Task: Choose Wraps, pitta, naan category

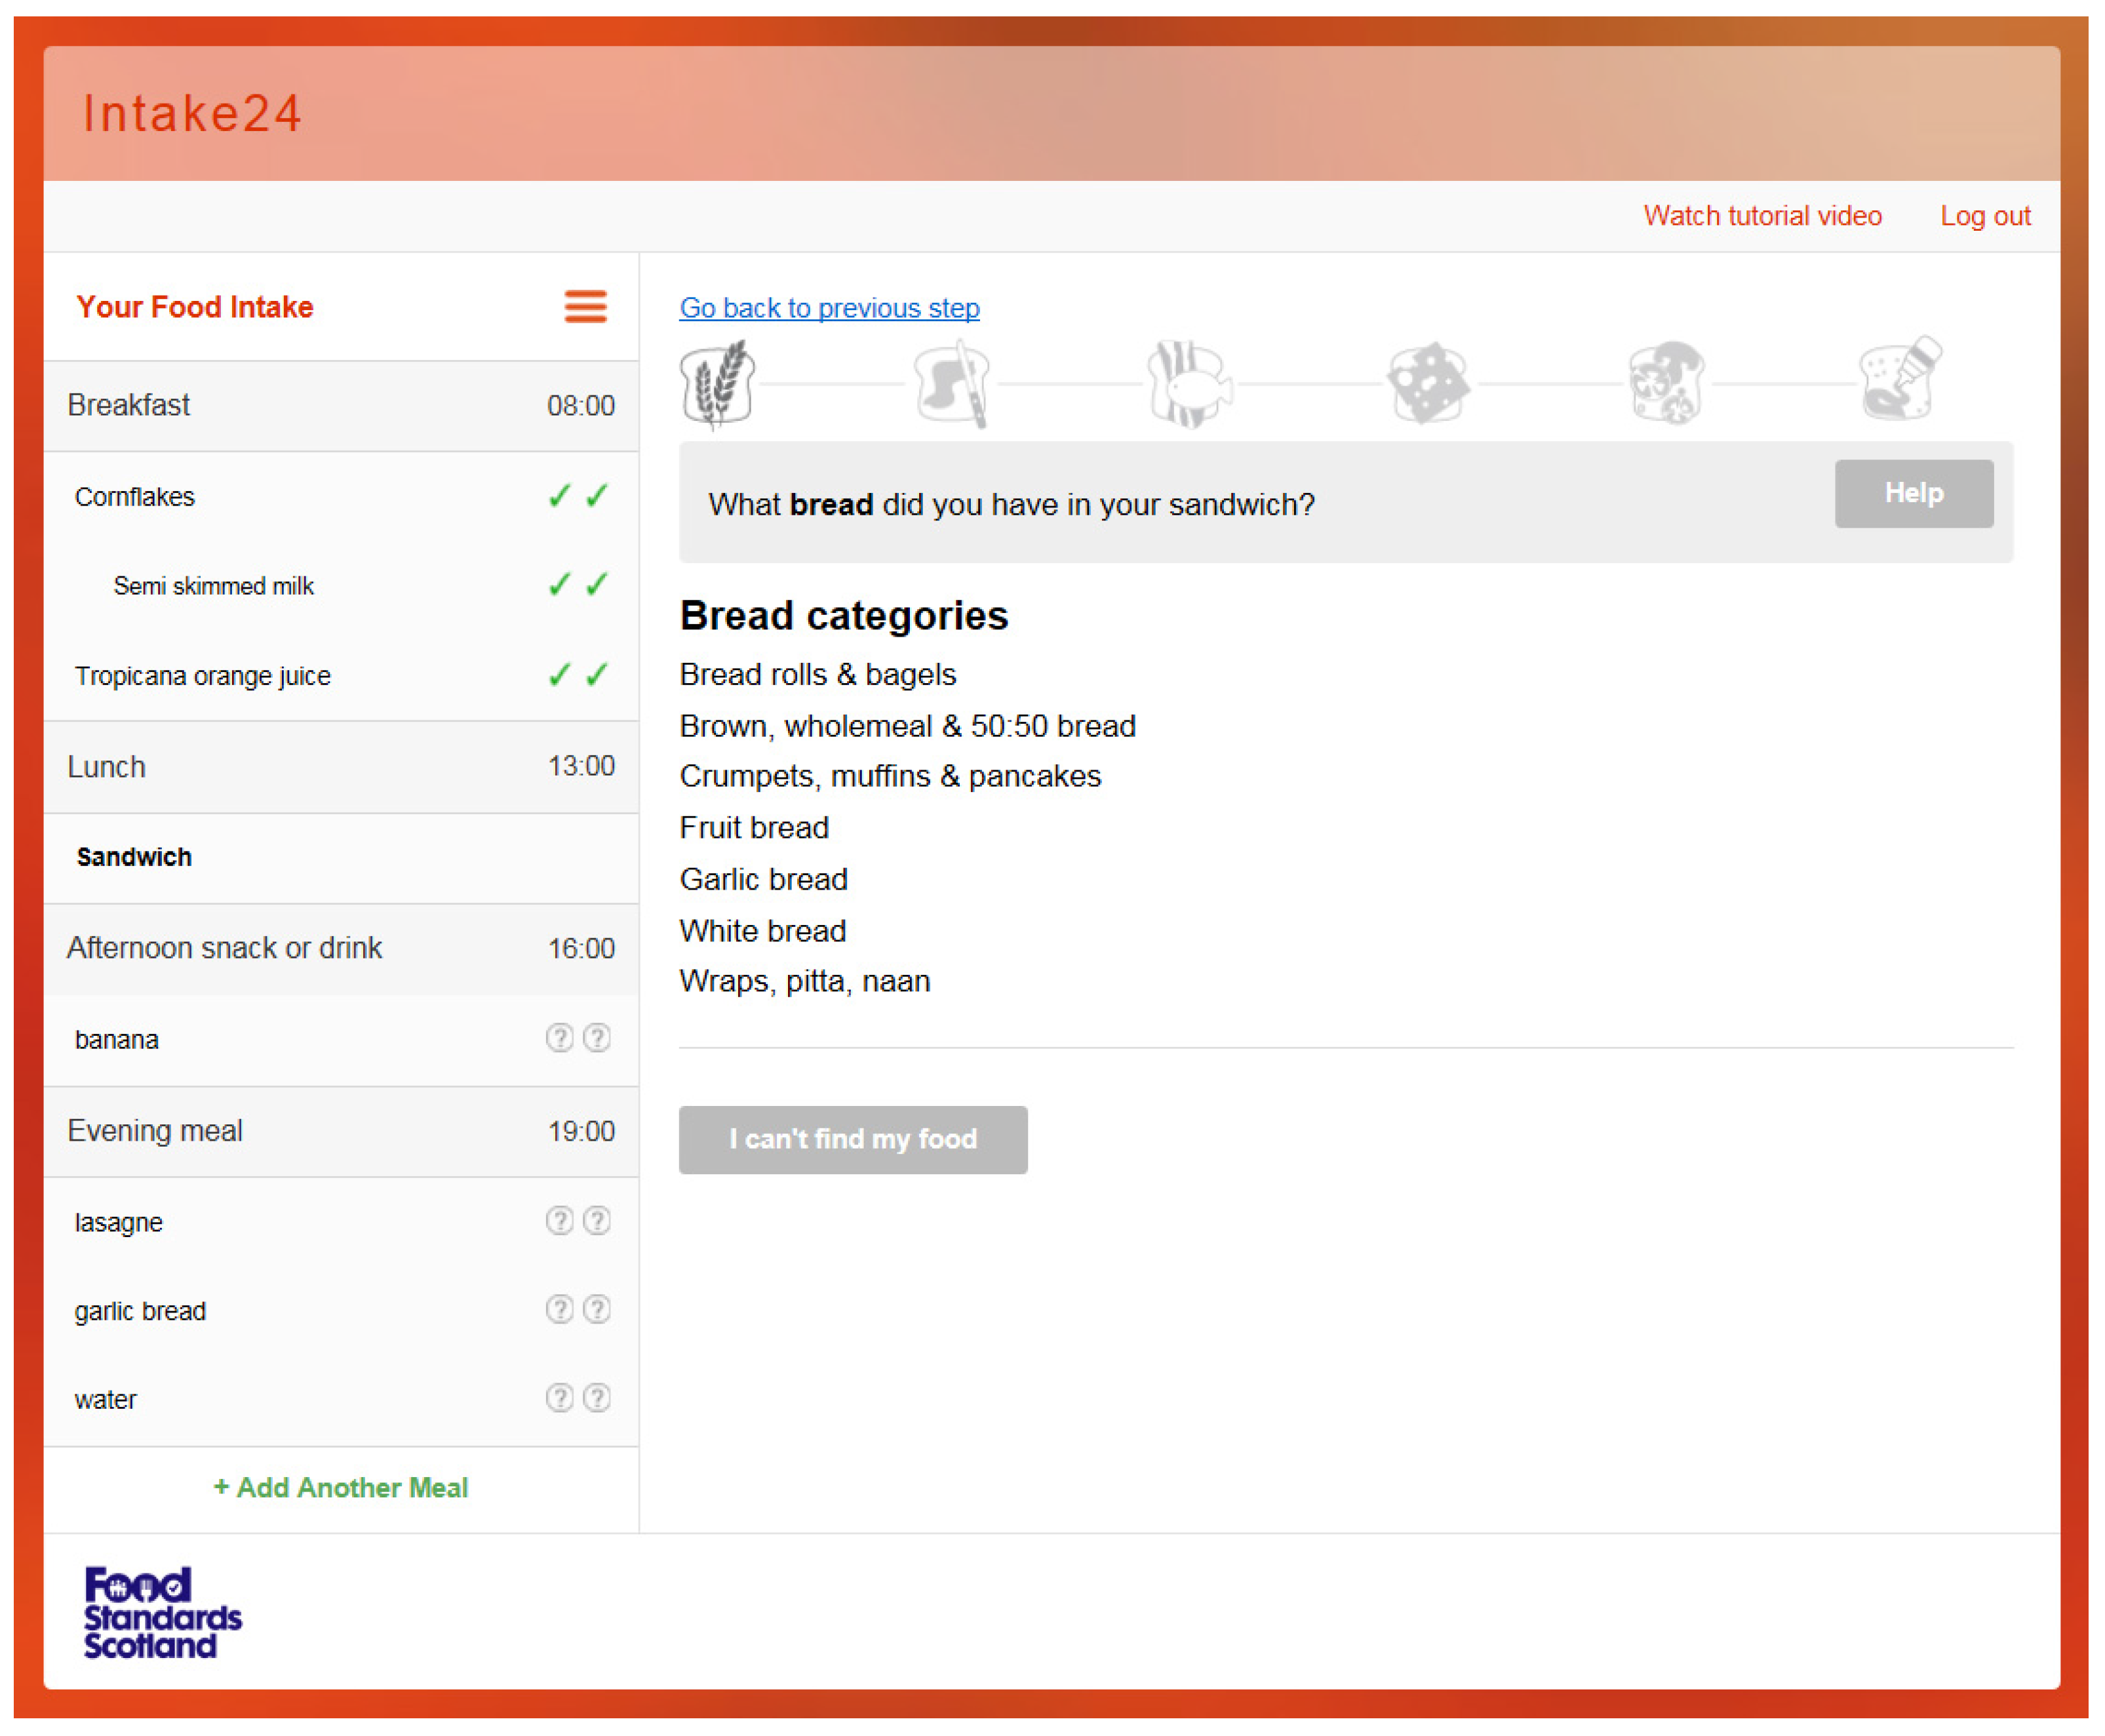Action: 804,981
